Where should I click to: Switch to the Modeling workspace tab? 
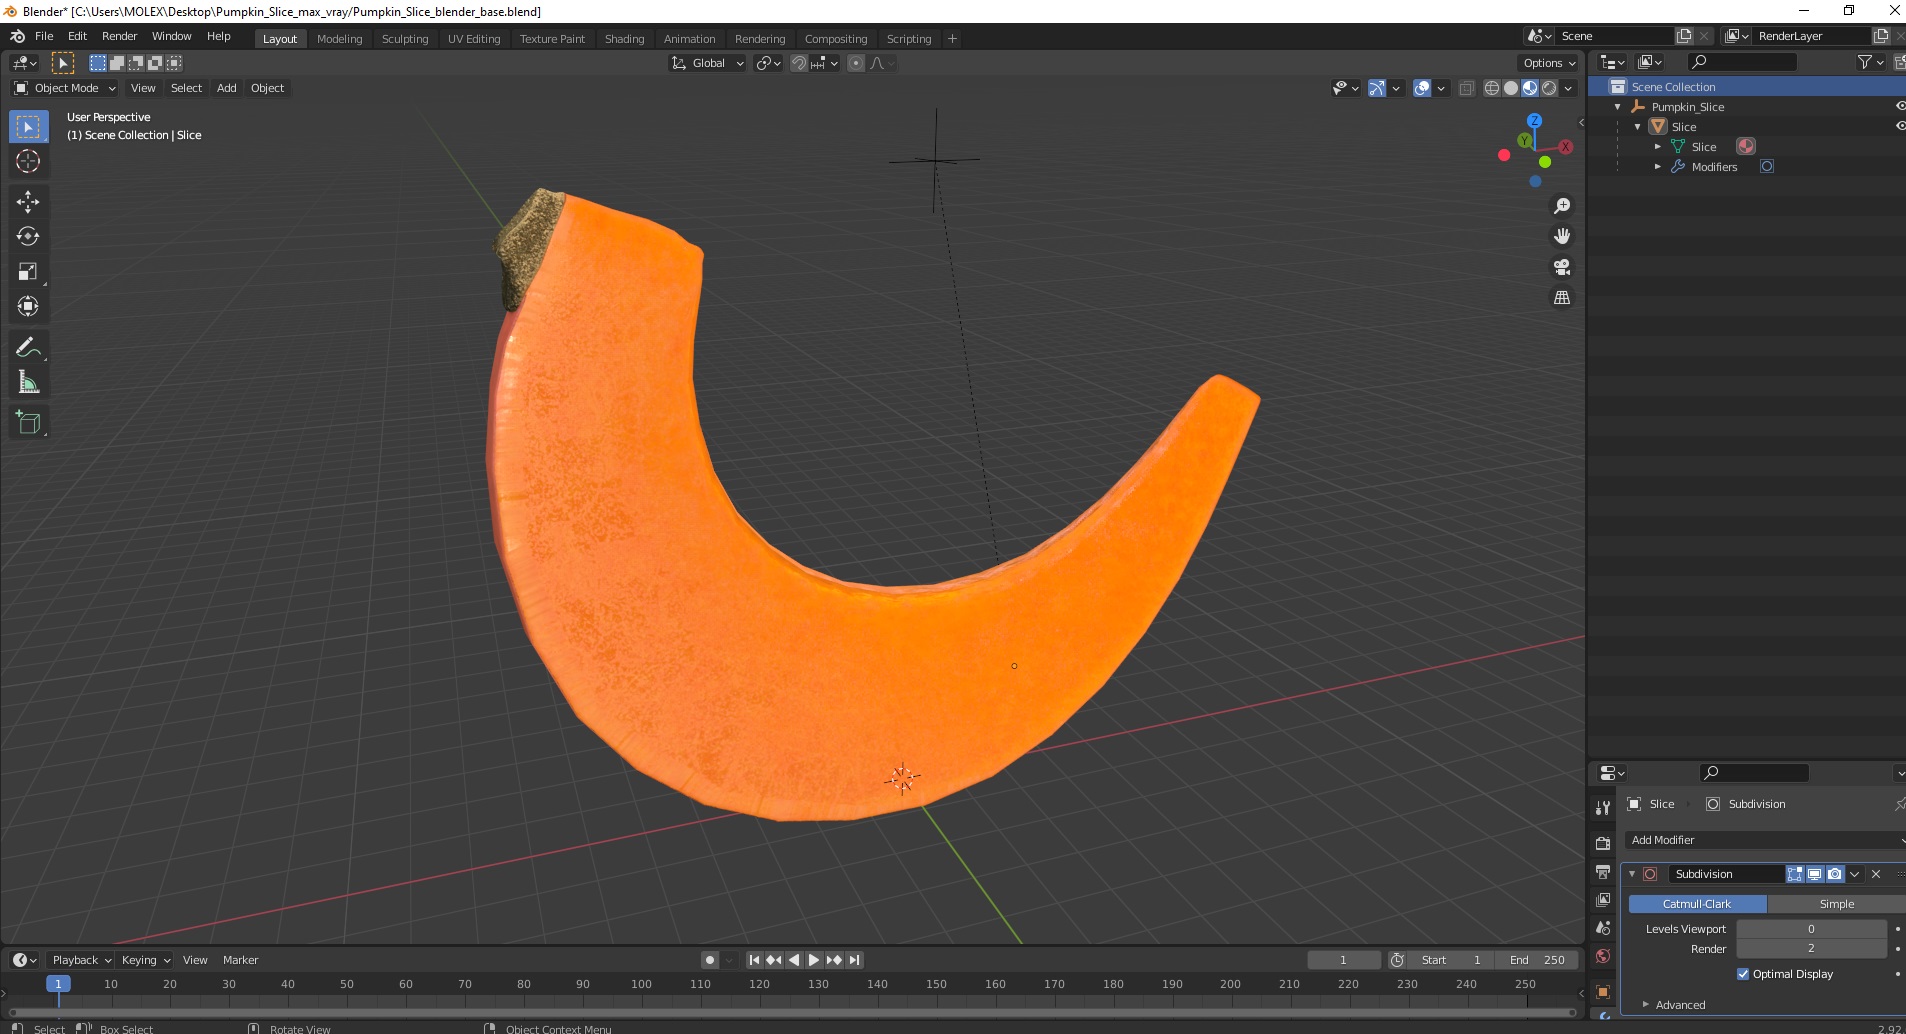[x=339, y=39]
